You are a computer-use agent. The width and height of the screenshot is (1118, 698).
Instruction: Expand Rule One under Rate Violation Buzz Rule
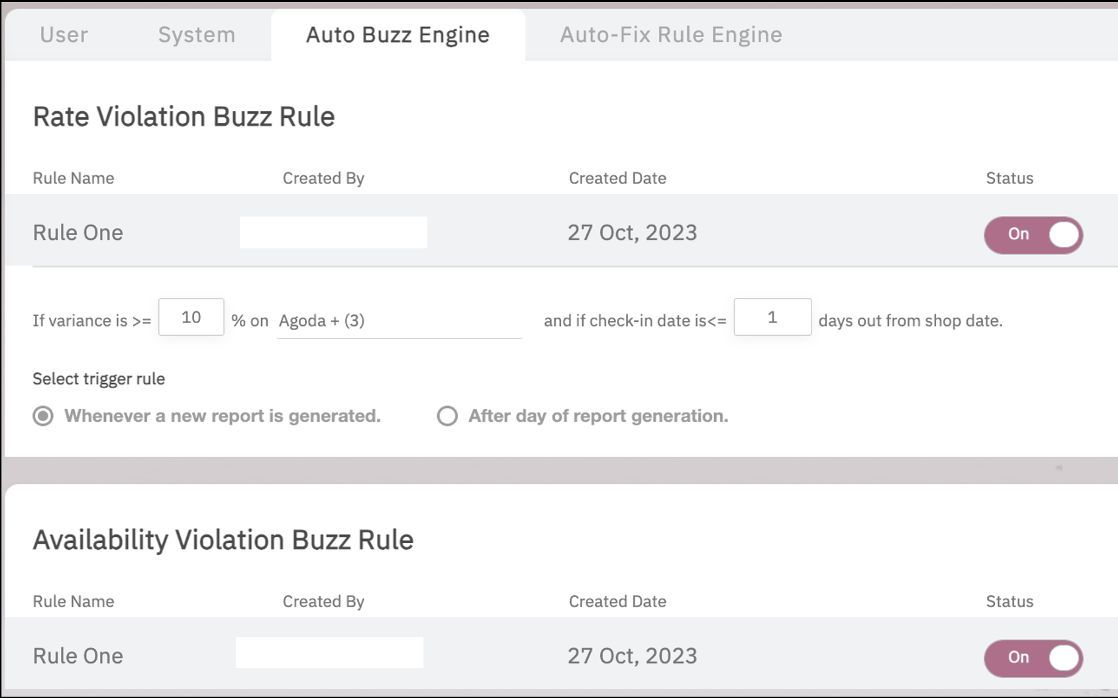coord(78,233)
